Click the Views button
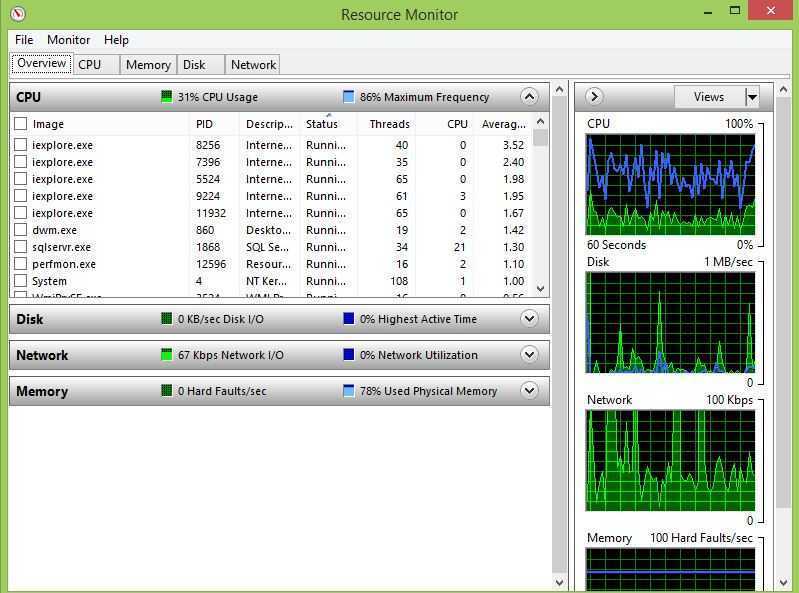 click(709, 96)
